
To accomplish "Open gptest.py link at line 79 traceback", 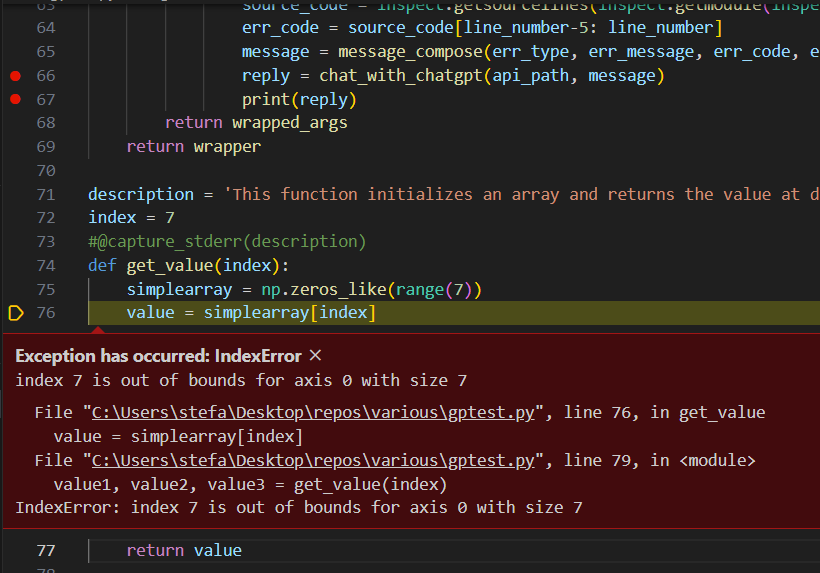I will [x=313, y=461].
